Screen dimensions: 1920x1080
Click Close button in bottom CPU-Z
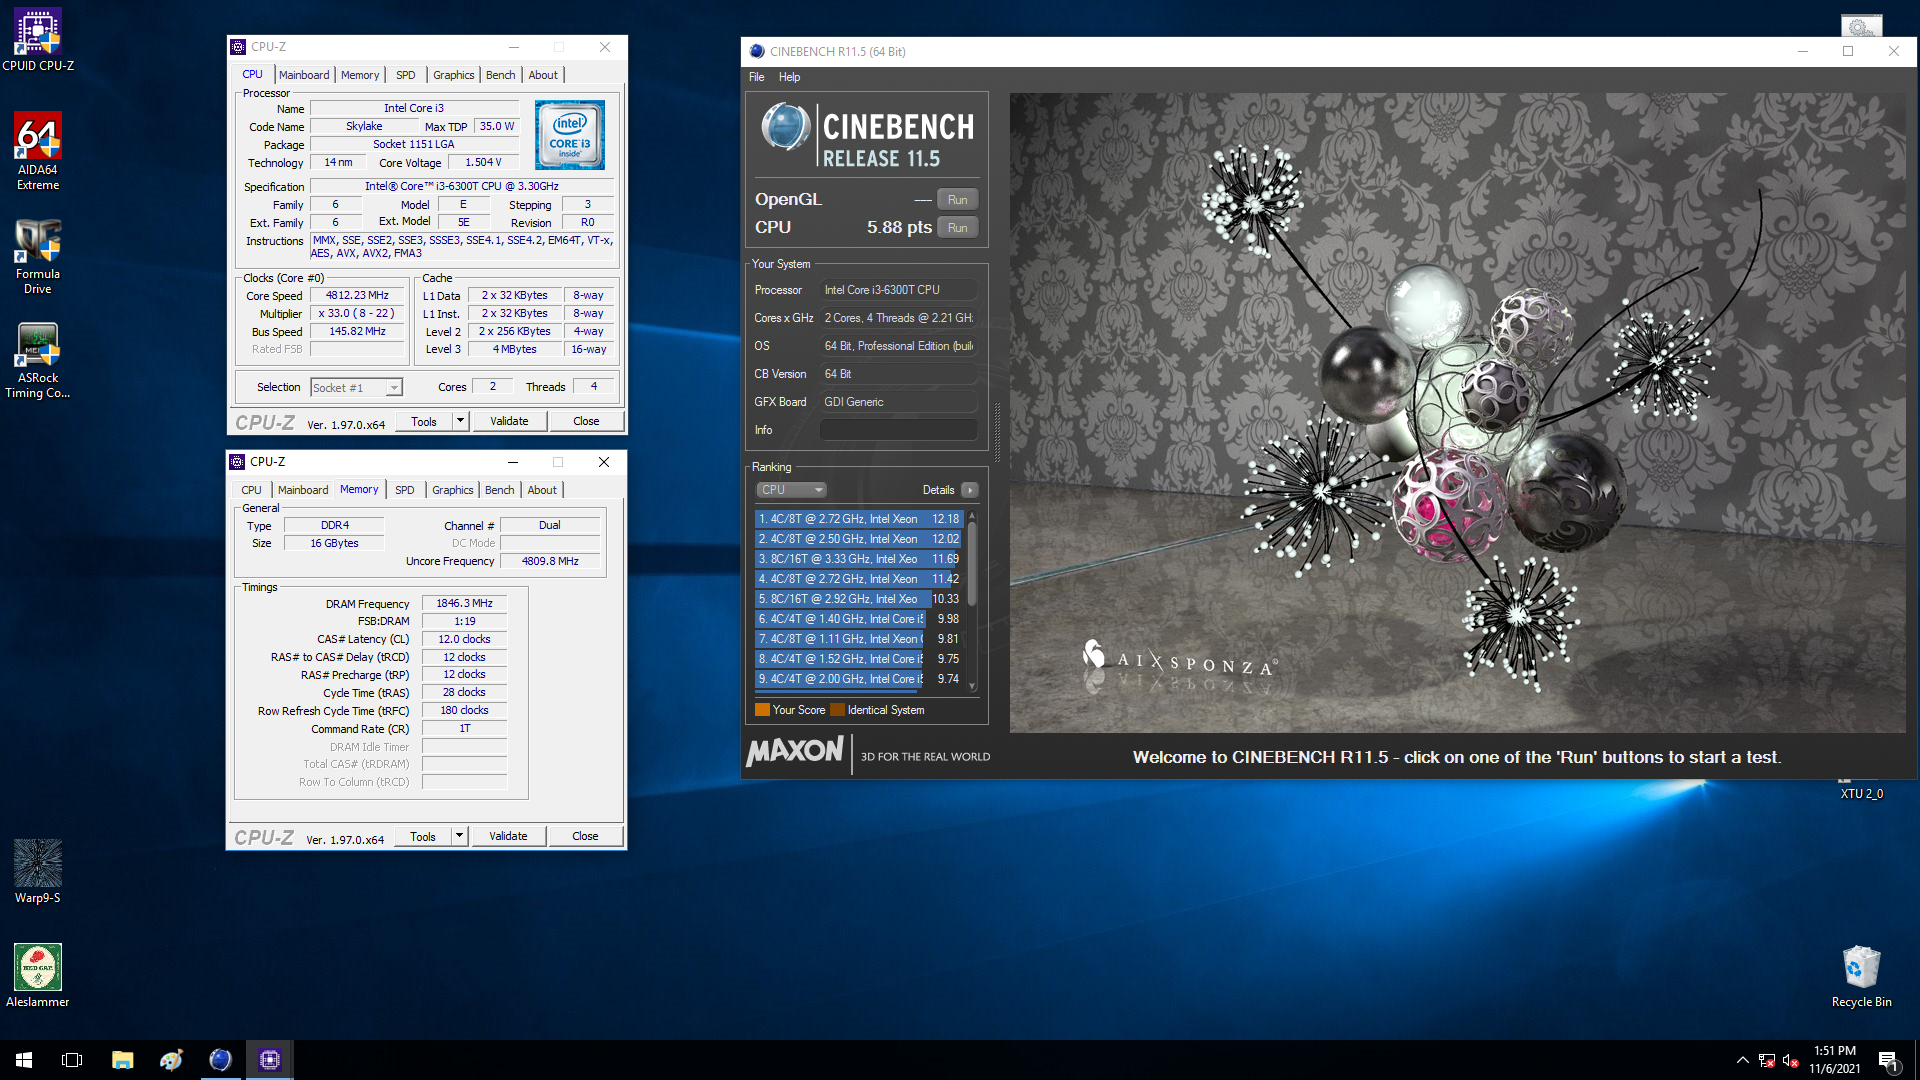pyautogui.click(x=585, y=836)
